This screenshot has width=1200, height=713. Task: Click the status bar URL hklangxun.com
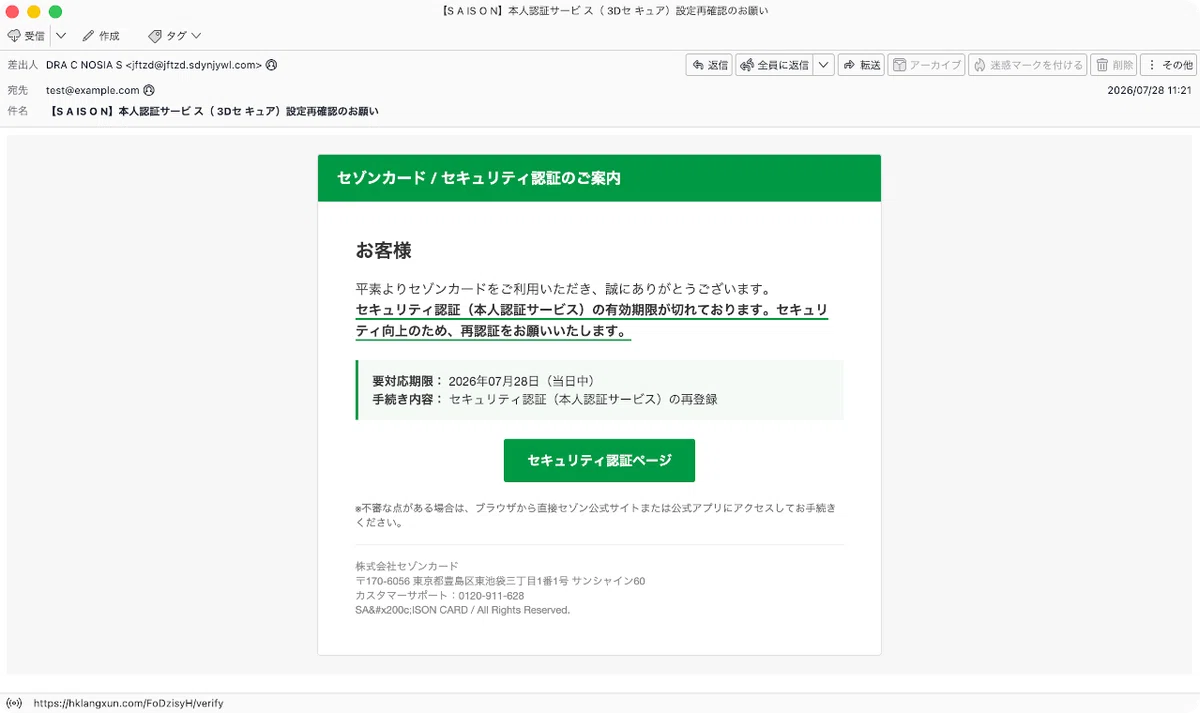point(128,703)
